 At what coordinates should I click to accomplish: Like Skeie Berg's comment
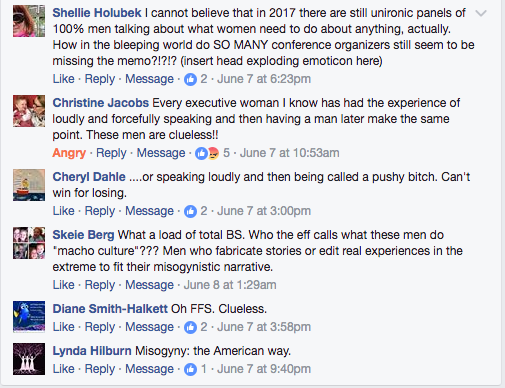click(x=63, y=285)
